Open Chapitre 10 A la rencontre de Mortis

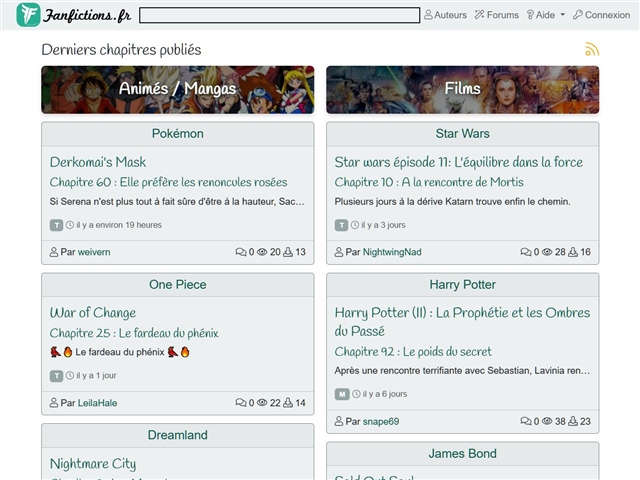[429, 182]
